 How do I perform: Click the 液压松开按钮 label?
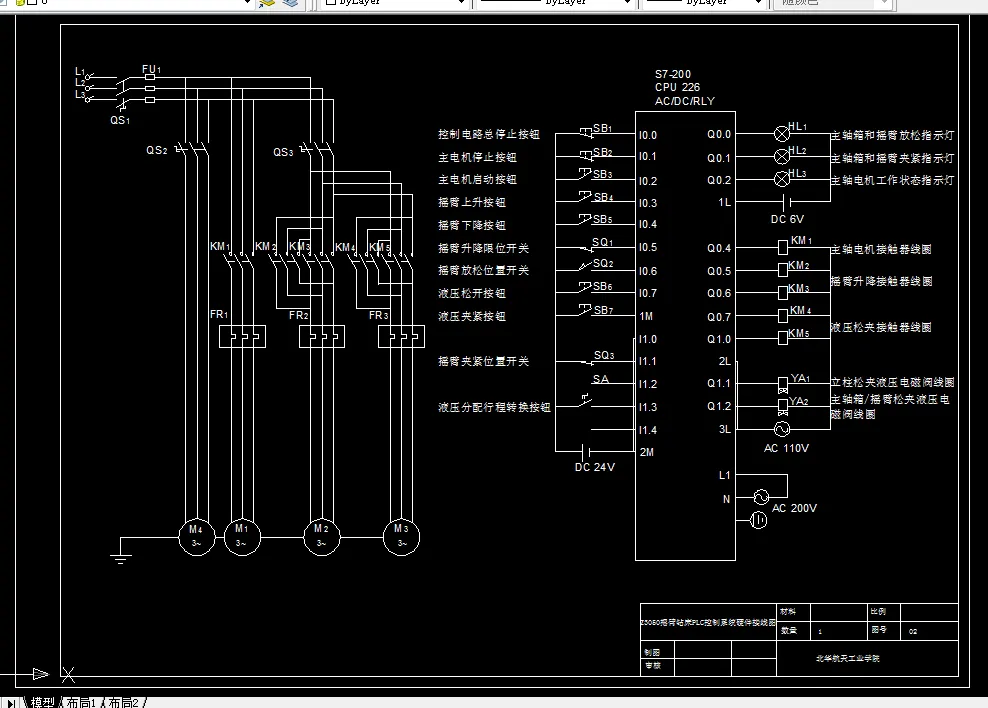472,294
